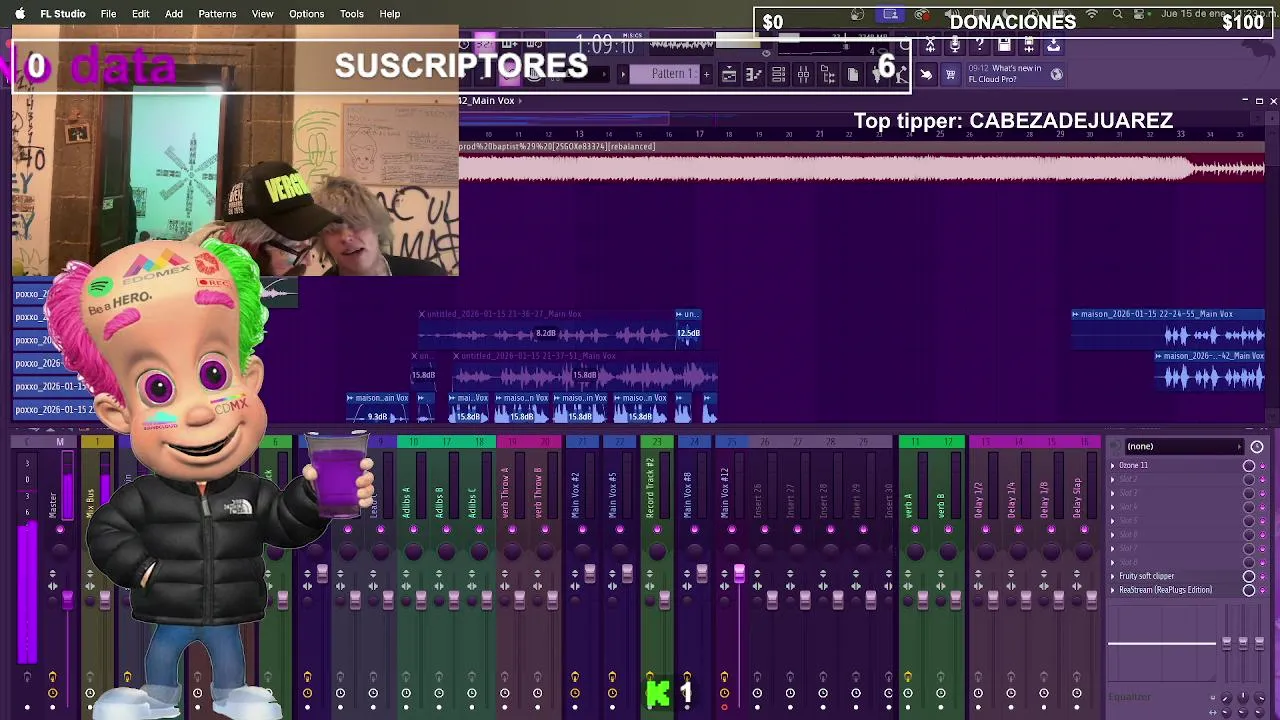Click the clock icon under Adlibs A track
The height and width of the screenshot is (720, 1280).
click(x=406, y=693)
